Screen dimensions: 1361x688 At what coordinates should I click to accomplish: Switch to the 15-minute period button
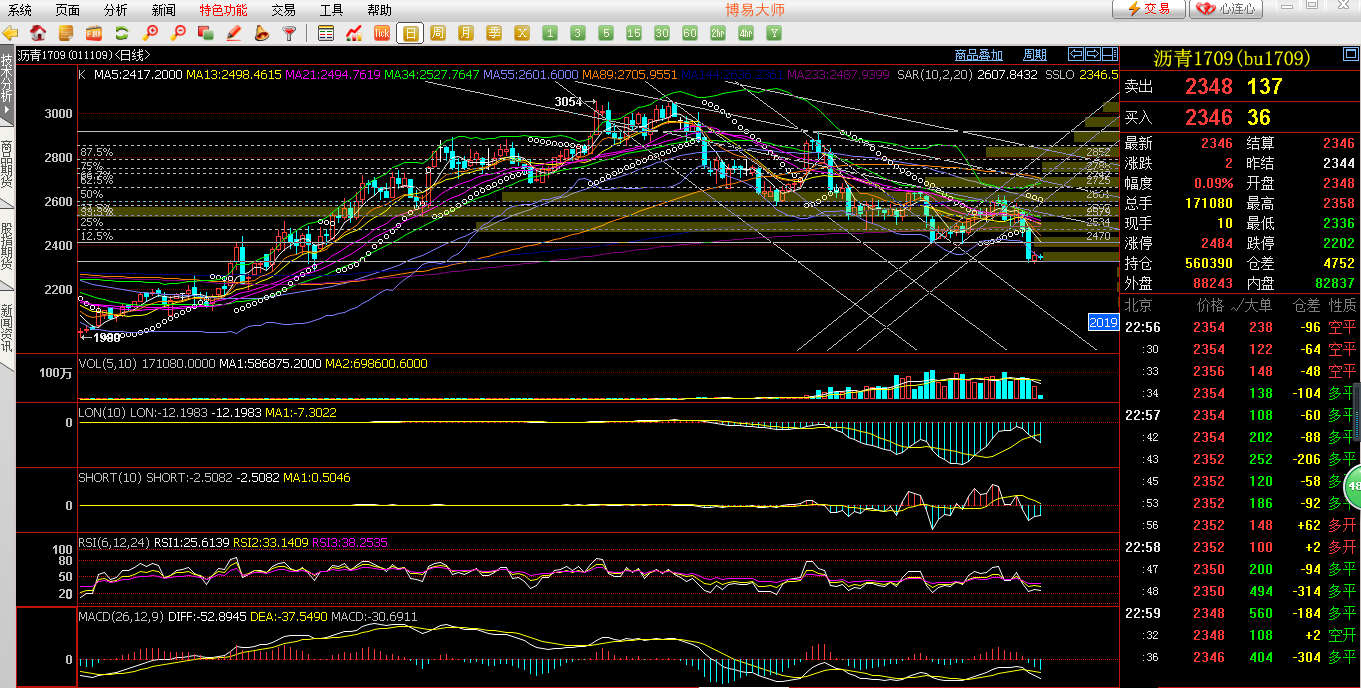(x=634, y=33)
